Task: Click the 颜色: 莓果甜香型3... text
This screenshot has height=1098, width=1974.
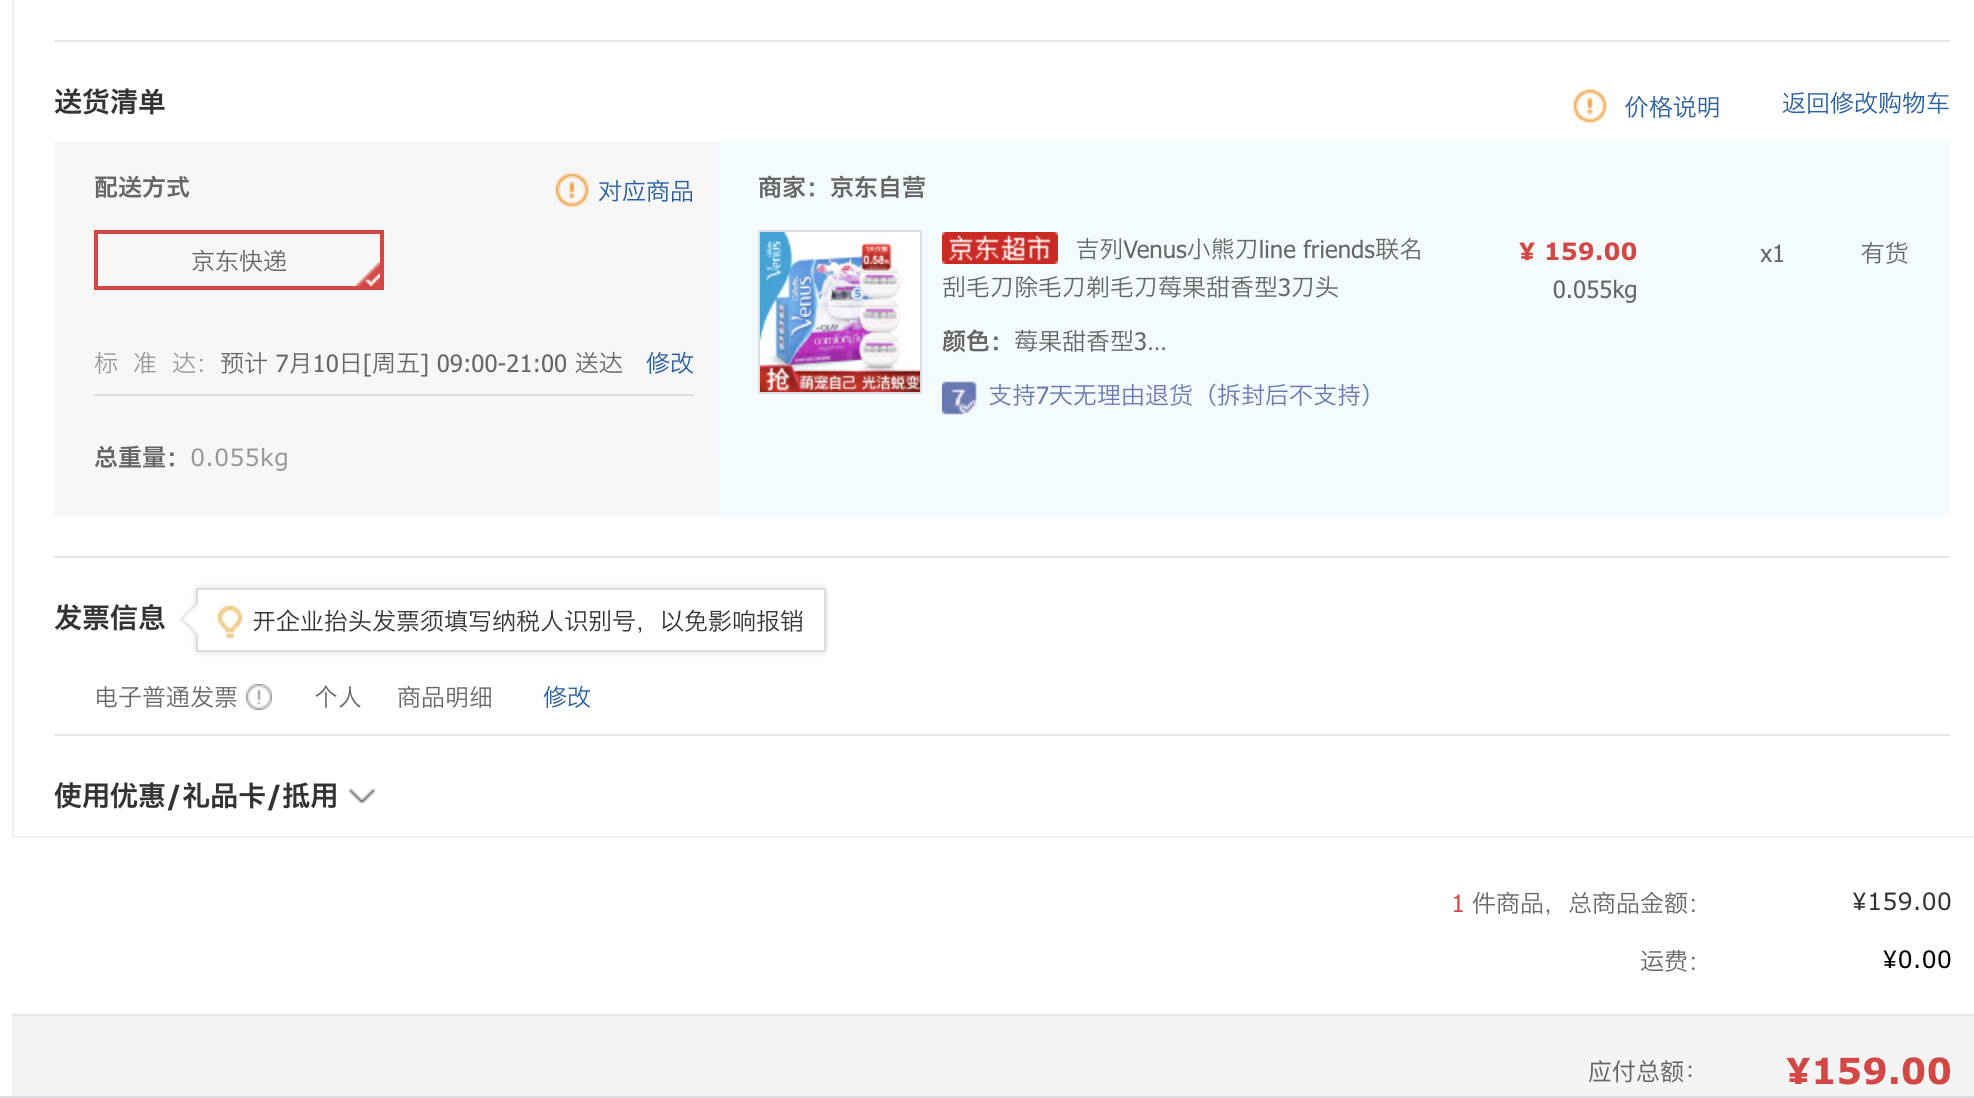Action: tap(1054, 342)
